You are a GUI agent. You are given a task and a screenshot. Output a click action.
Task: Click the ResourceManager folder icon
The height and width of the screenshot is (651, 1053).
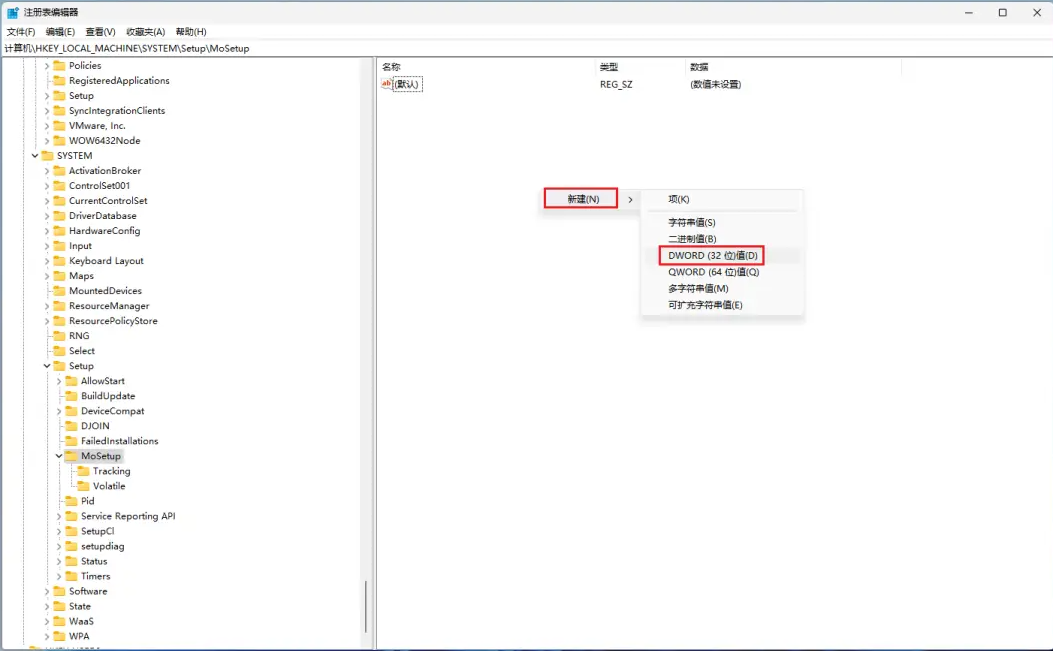coord(60,306)
